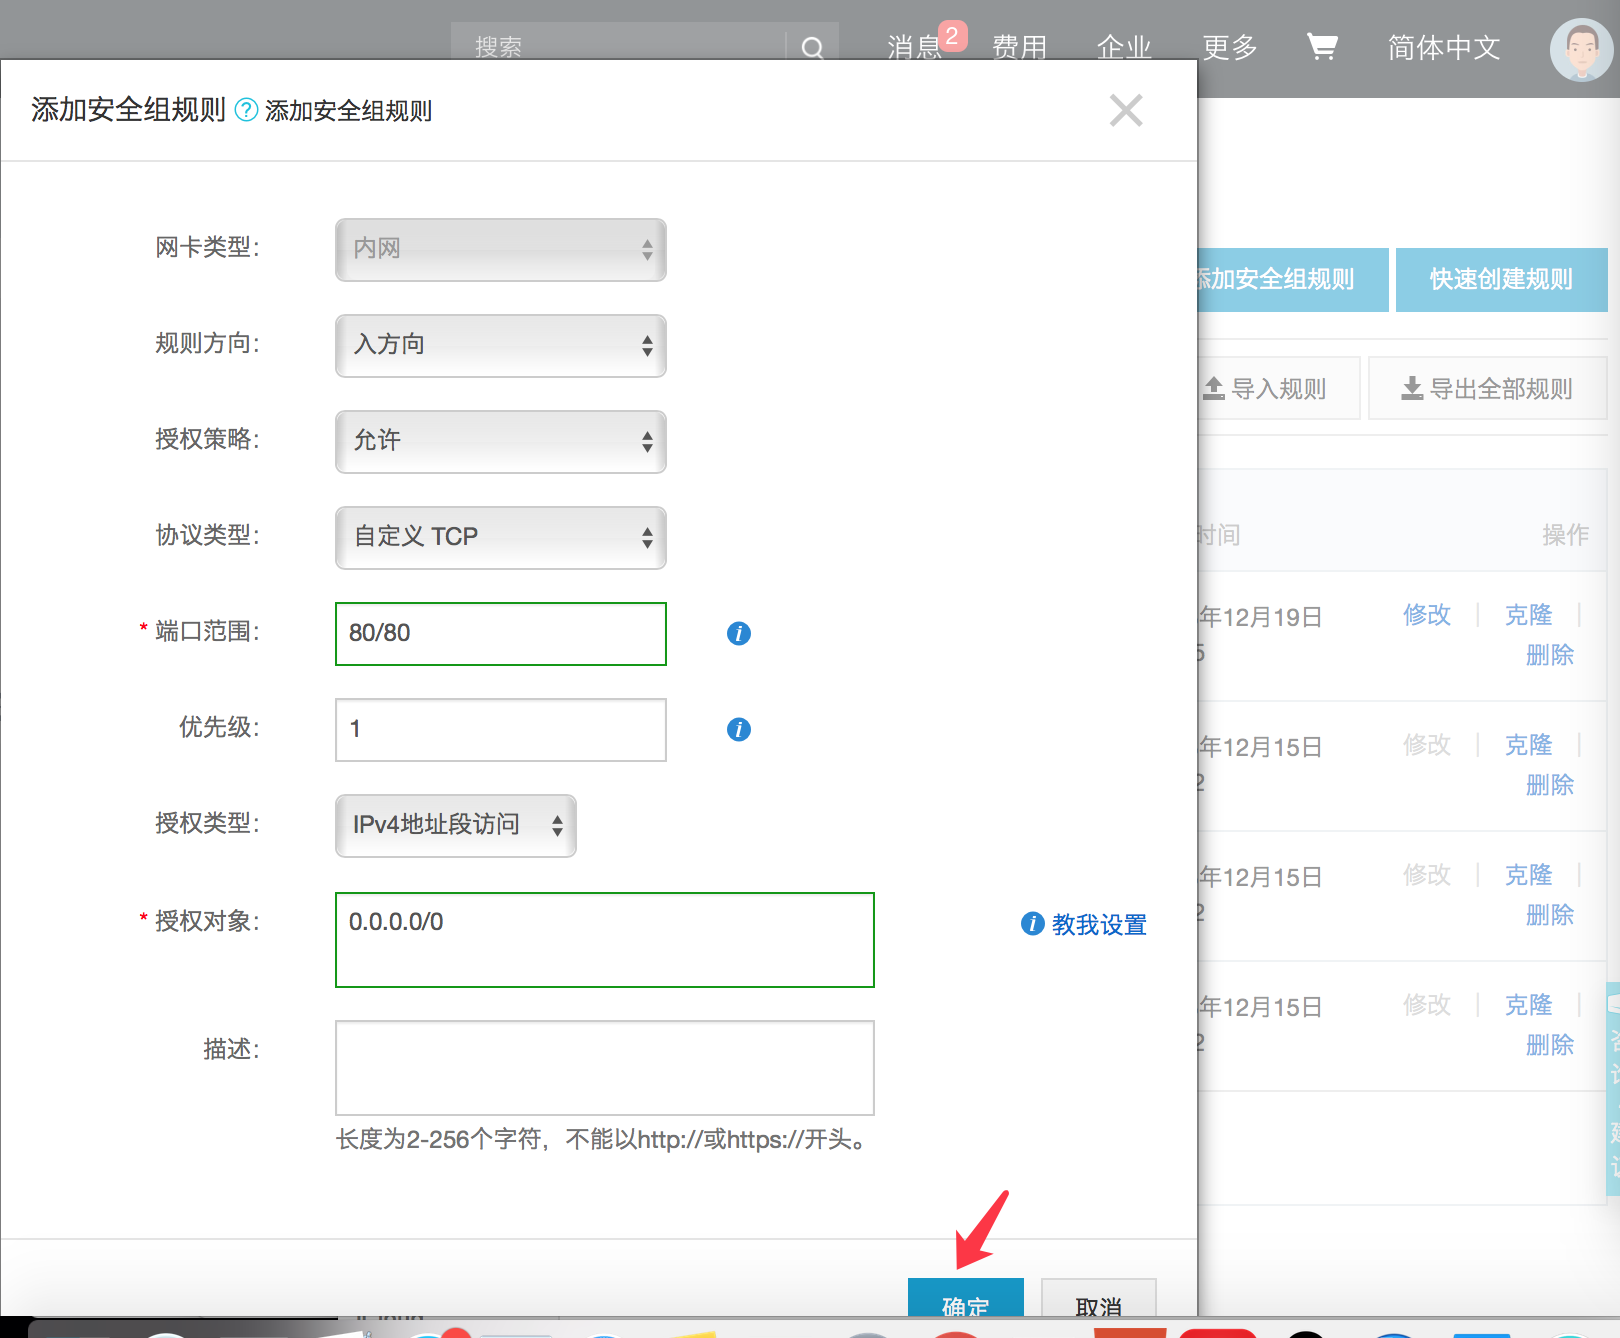
Task: Expand the 授权策略 dropdown showing 允许
Action: point(500,441)
